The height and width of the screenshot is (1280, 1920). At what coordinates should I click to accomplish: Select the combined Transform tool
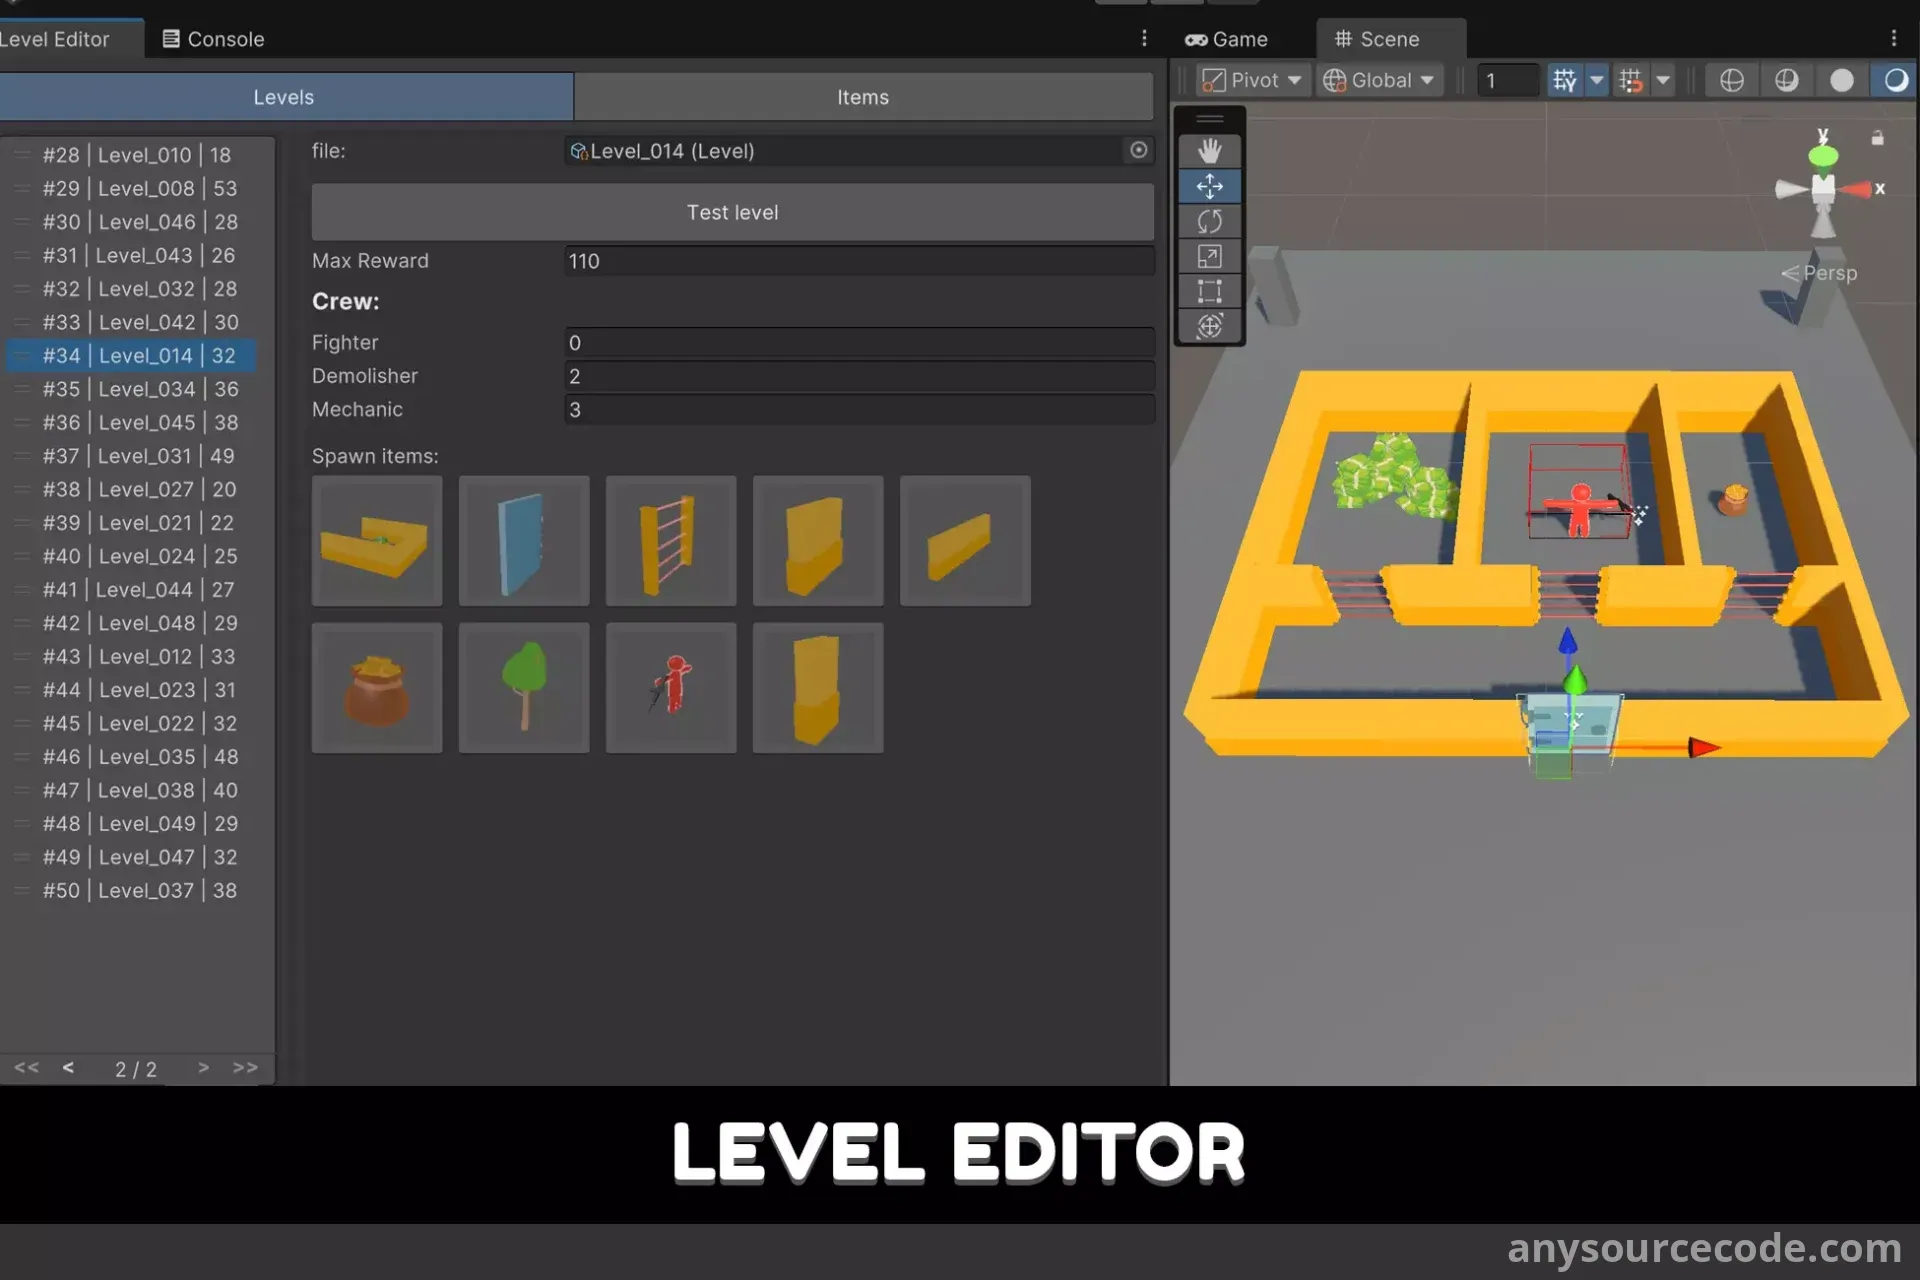tap(1209, 326)
